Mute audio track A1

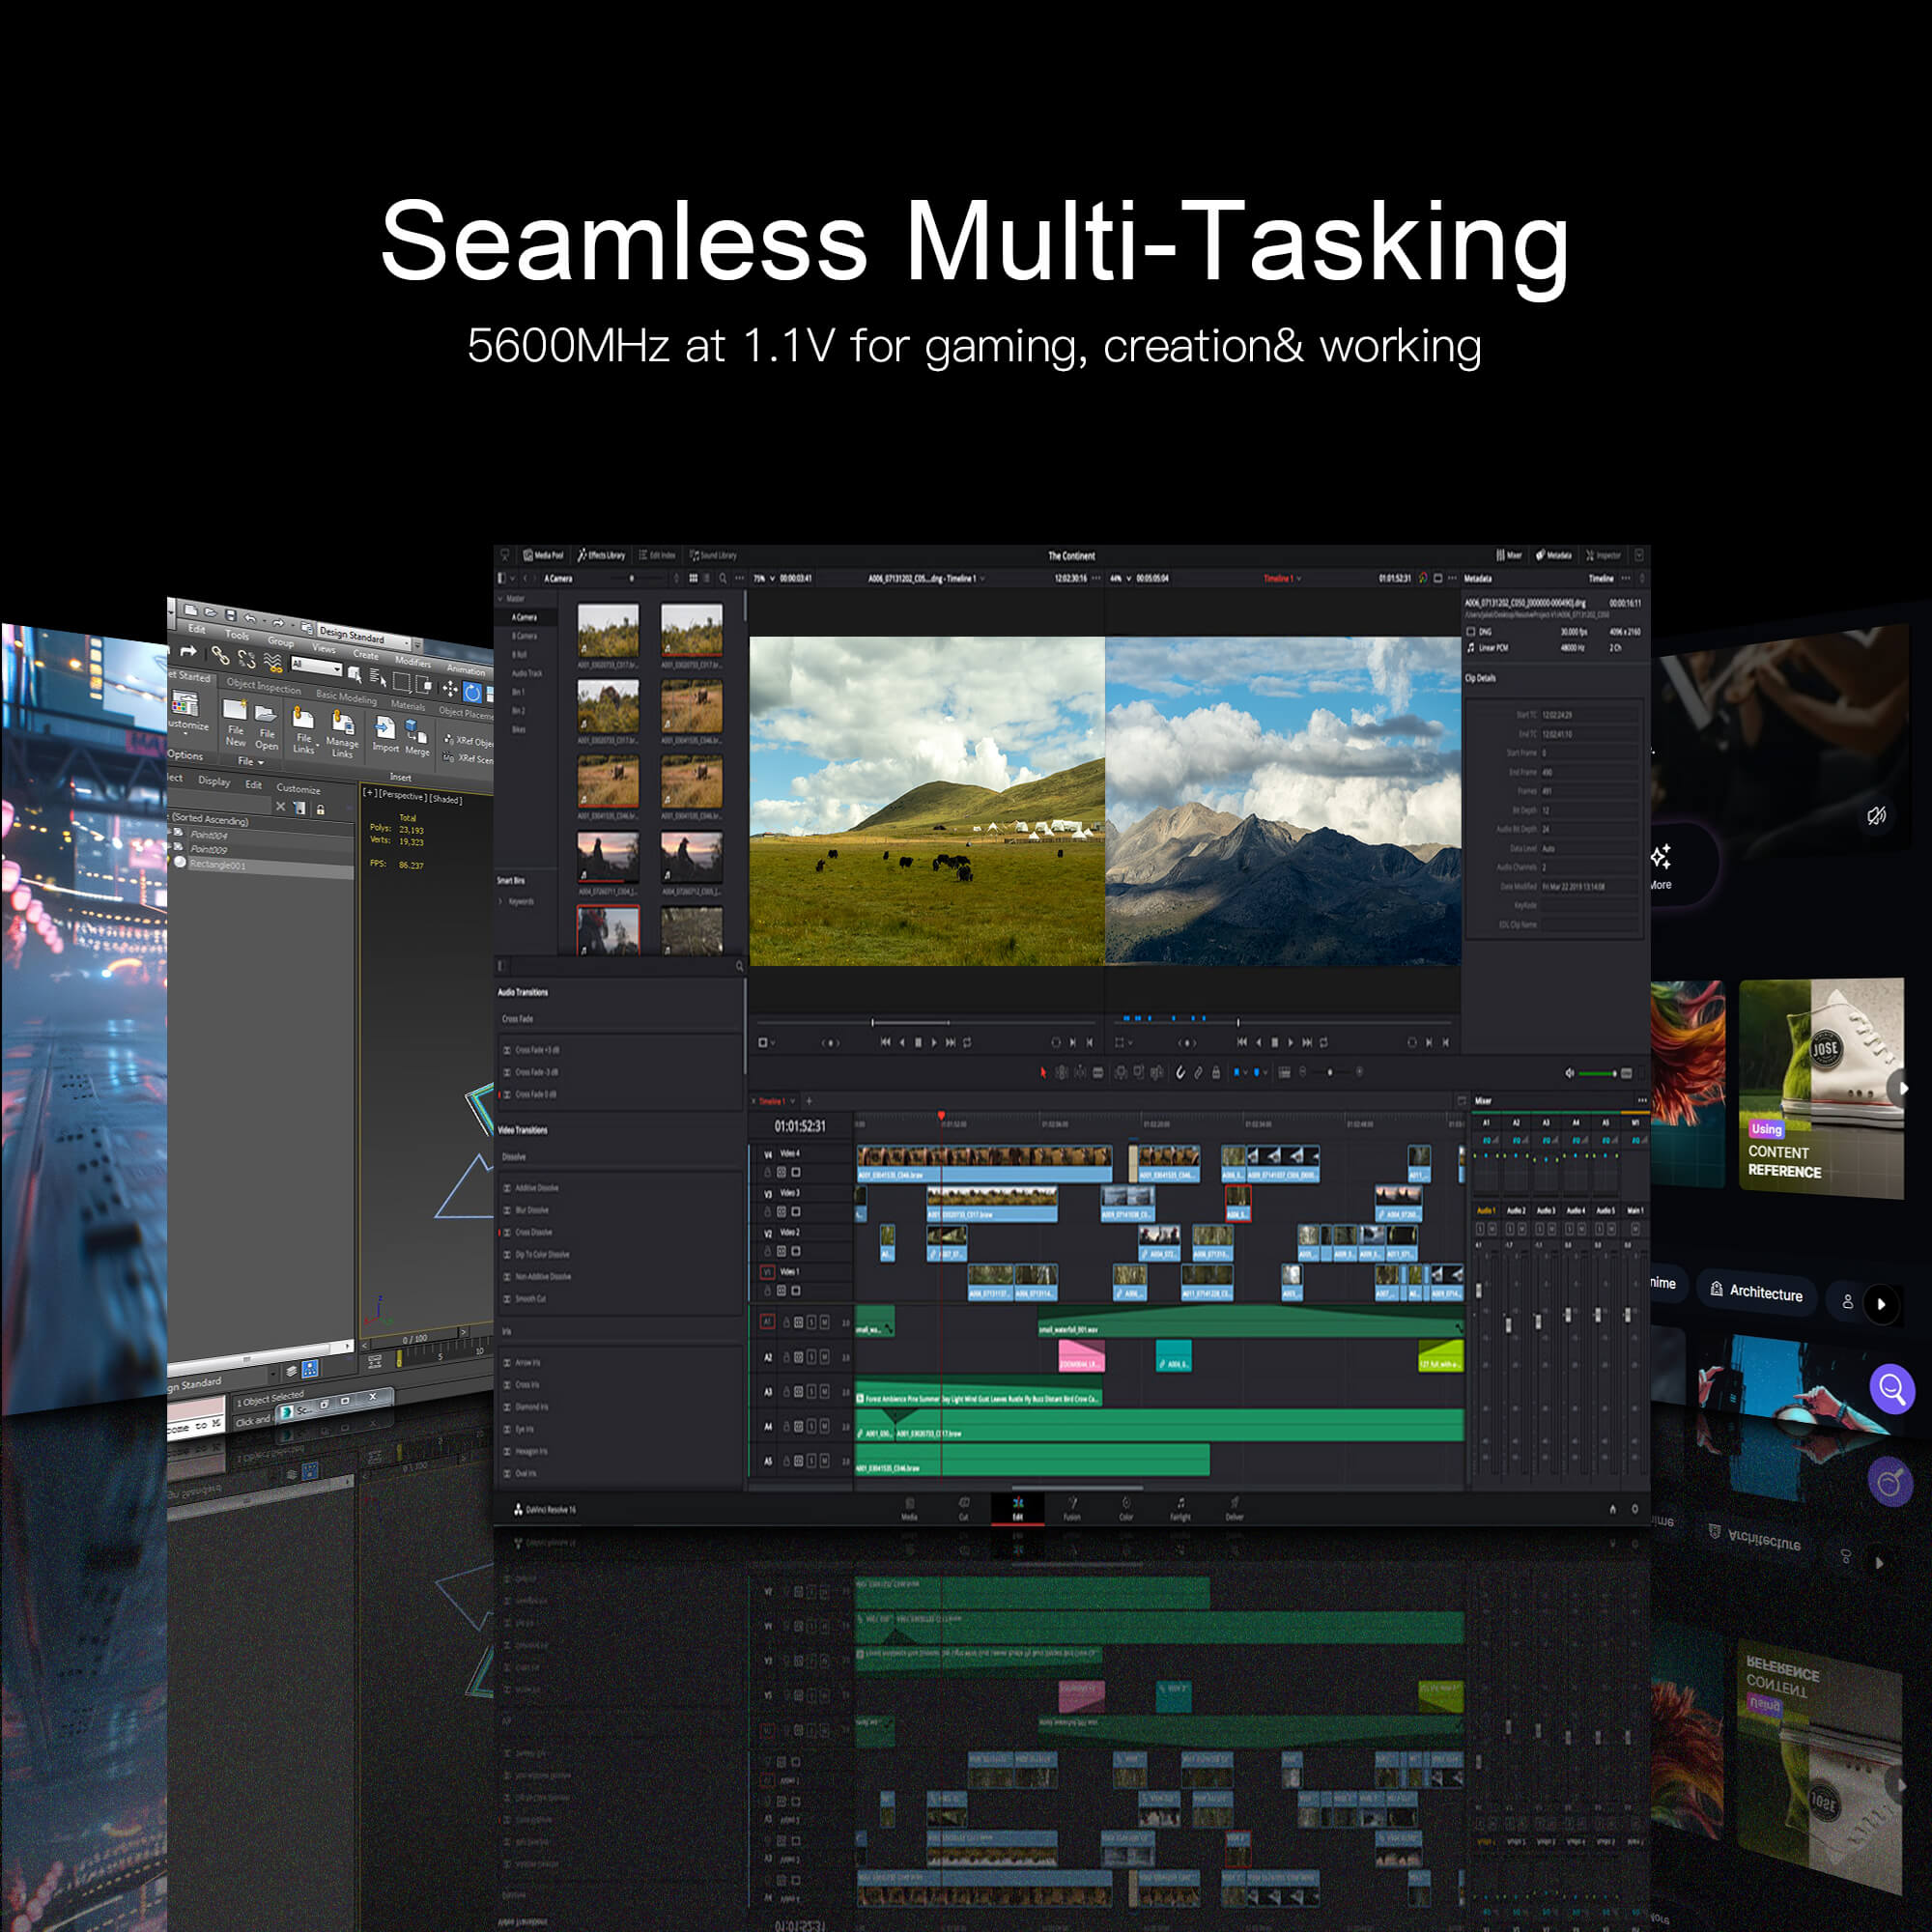[x=825, y=1322]
